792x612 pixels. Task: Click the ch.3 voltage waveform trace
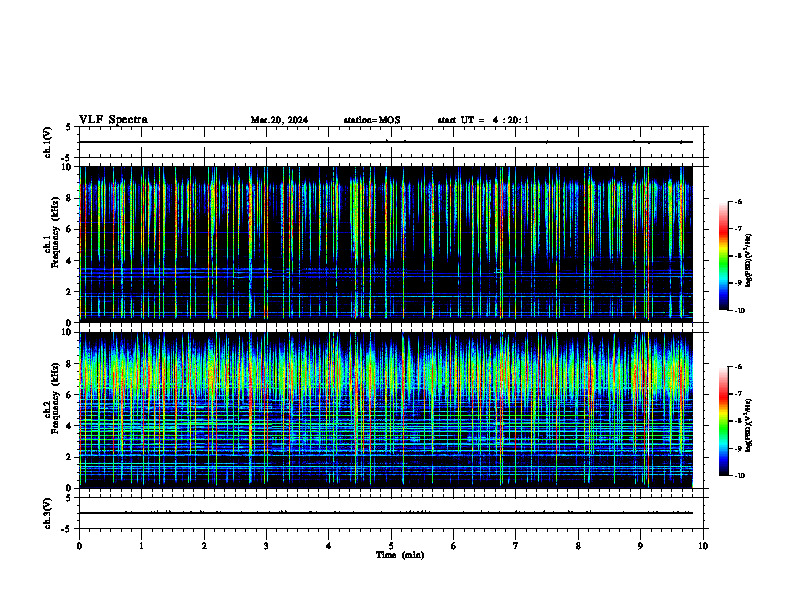pos(386,513)
